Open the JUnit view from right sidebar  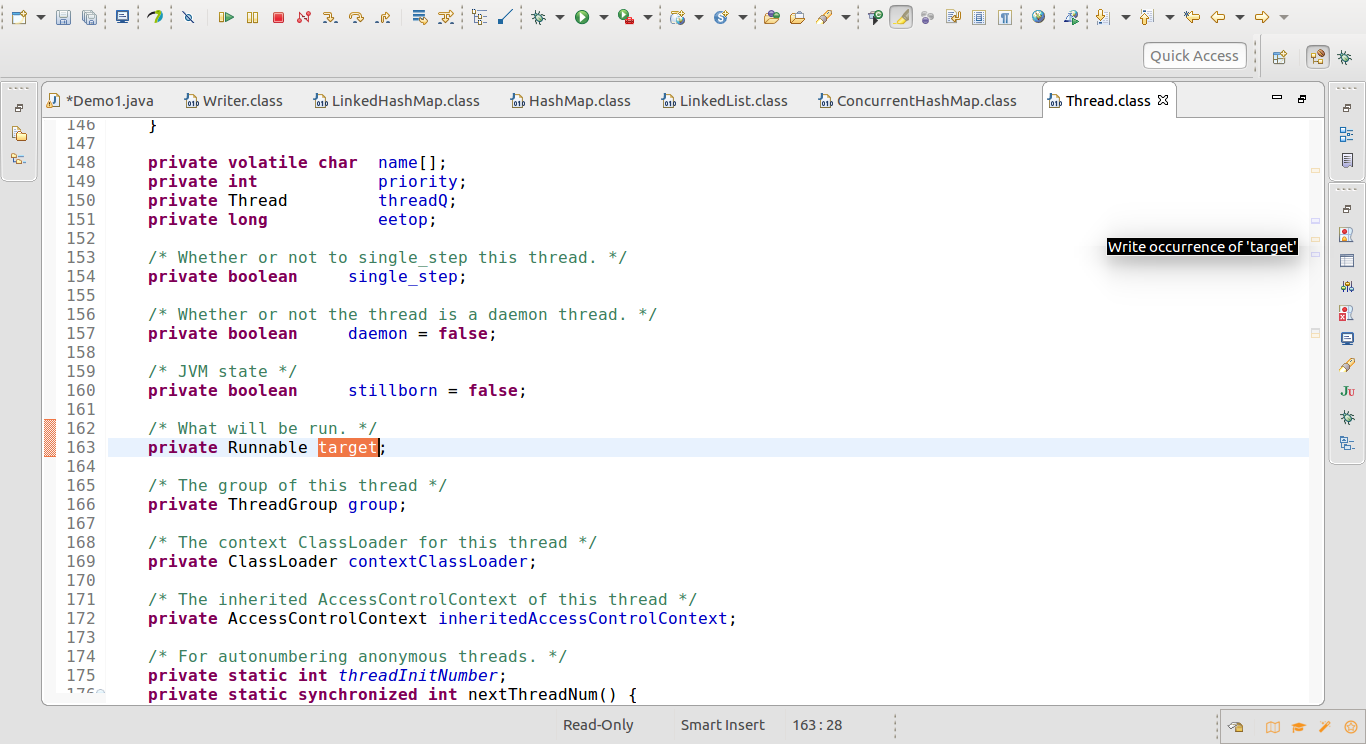[x=1347, y=391]
